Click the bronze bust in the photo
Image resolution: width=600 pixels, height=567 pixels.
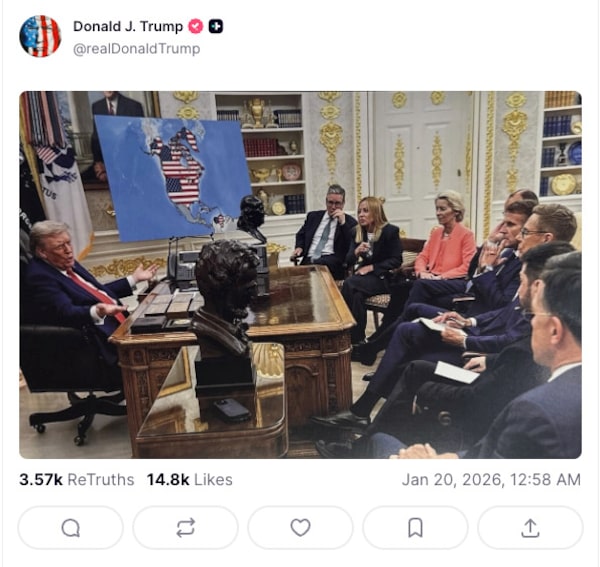click(226, 298)
